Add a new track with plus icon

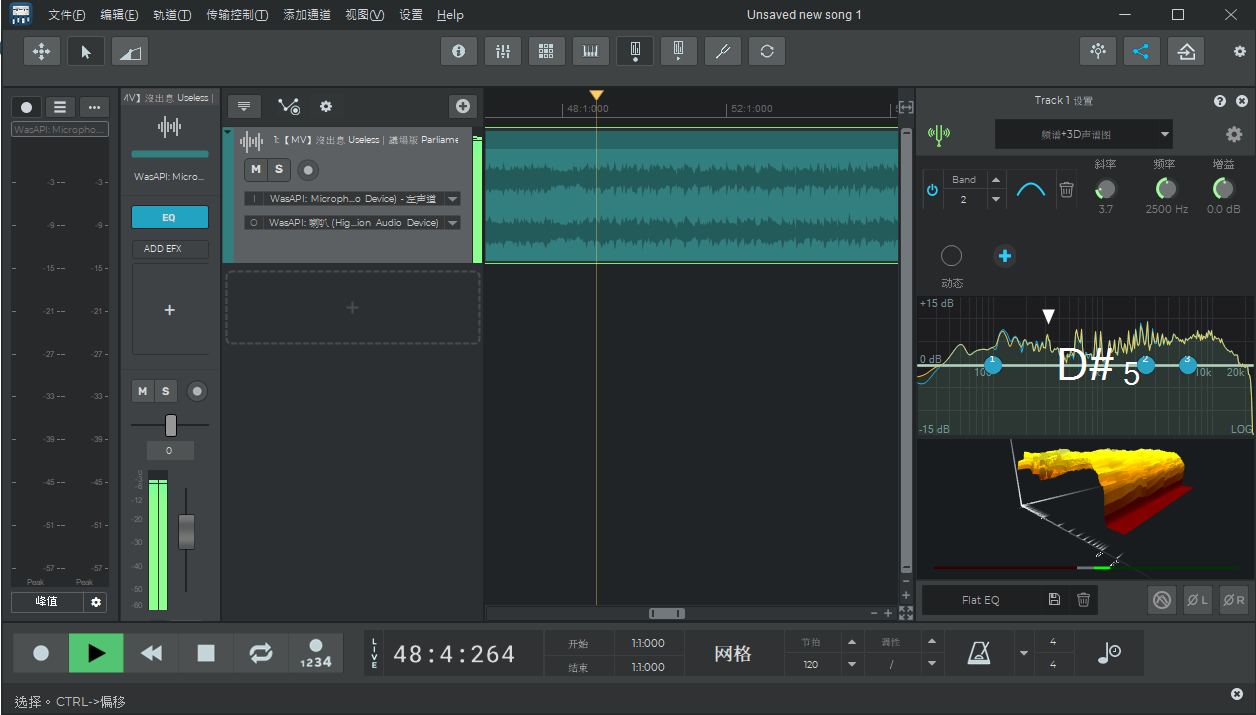point(462,106)
